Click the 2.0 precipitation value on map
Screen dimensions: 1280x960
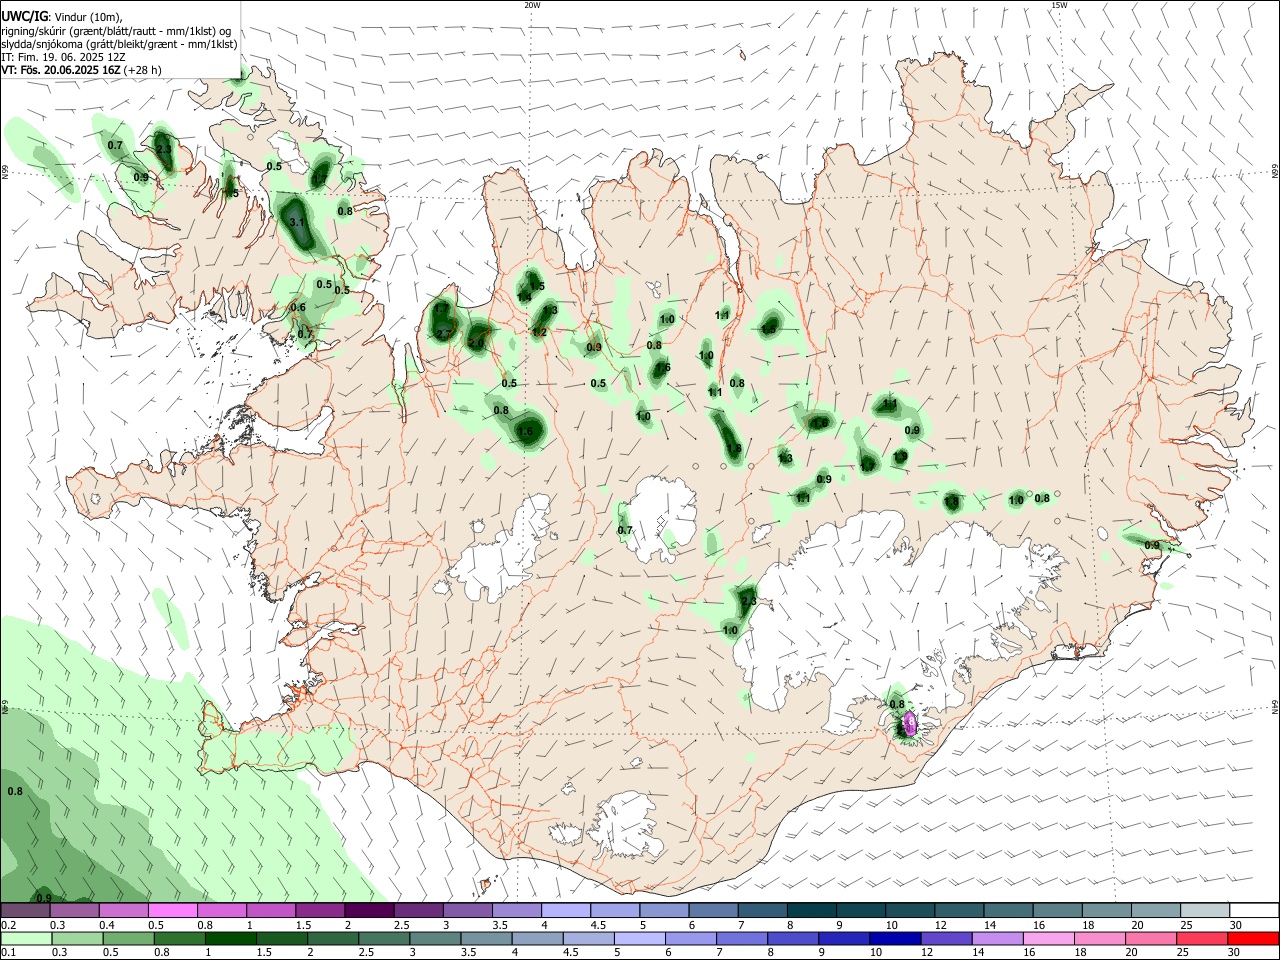[x=476, y=344]
